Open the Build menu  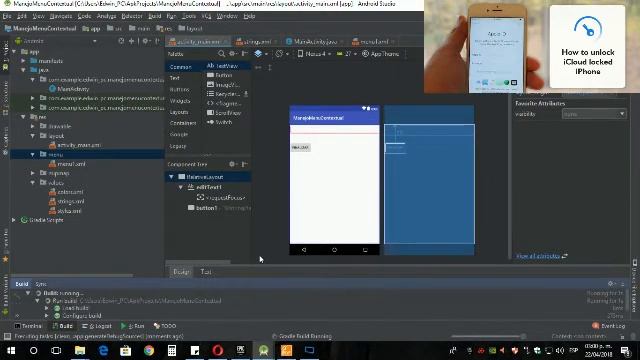tap(155, 16)
